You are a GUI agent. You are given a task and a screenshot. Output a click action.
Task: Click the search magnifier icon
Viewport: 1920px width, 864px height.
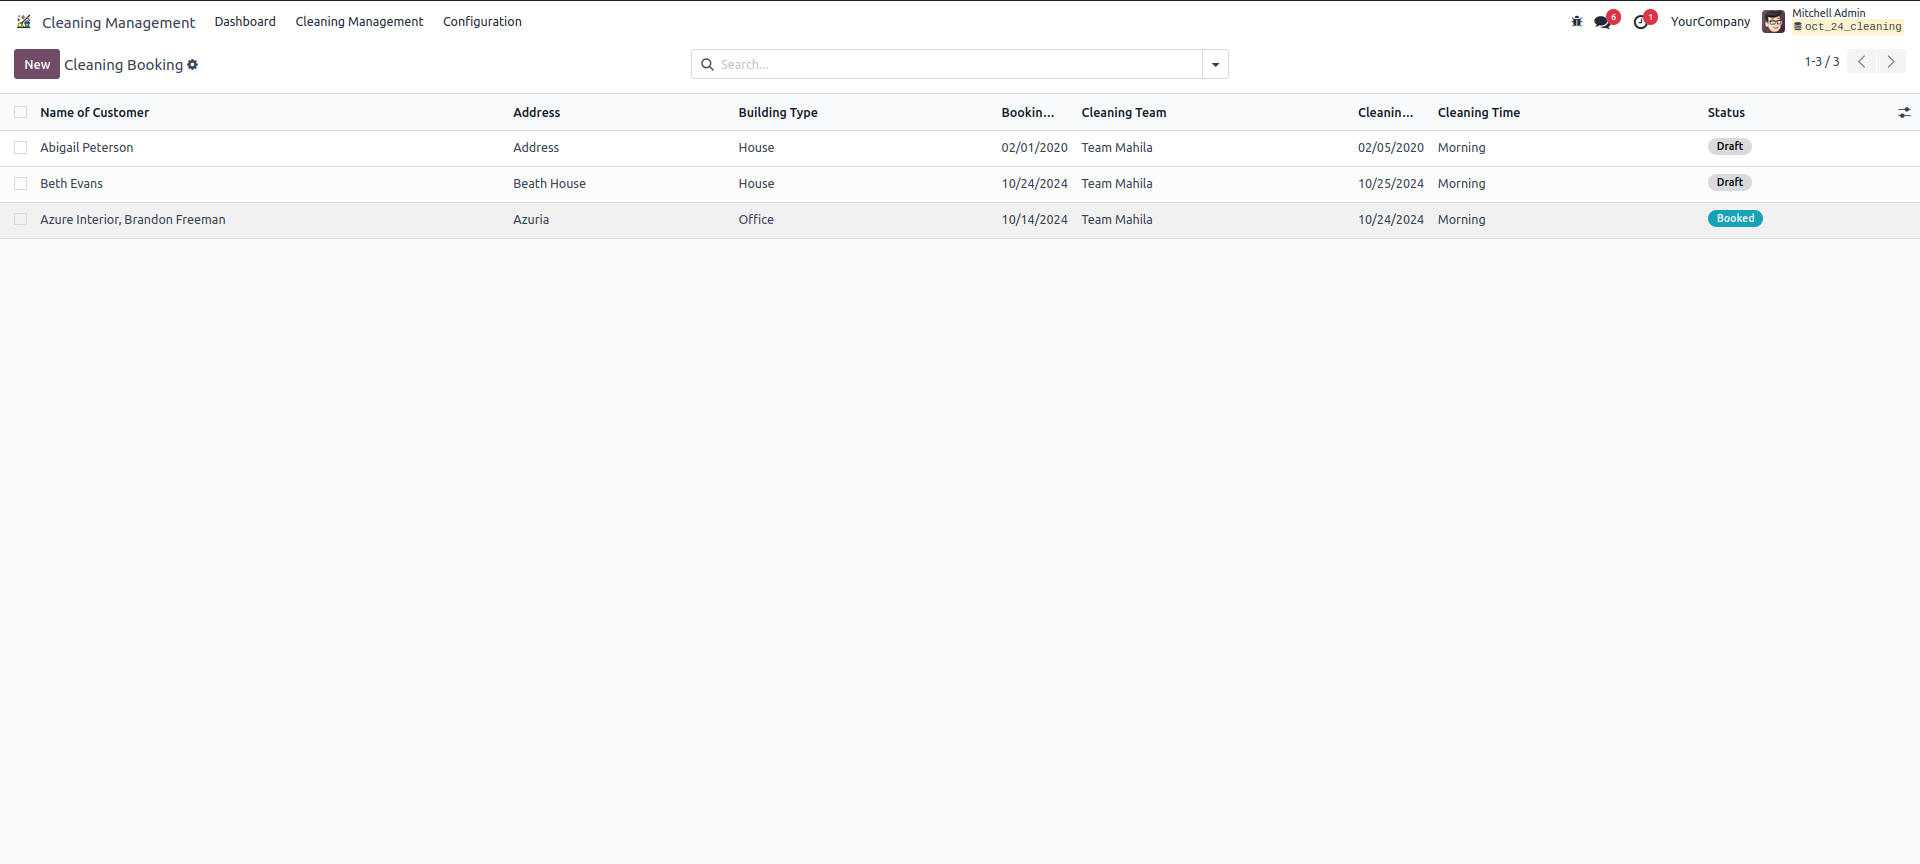pyautogui.click(x=707, y=64)
